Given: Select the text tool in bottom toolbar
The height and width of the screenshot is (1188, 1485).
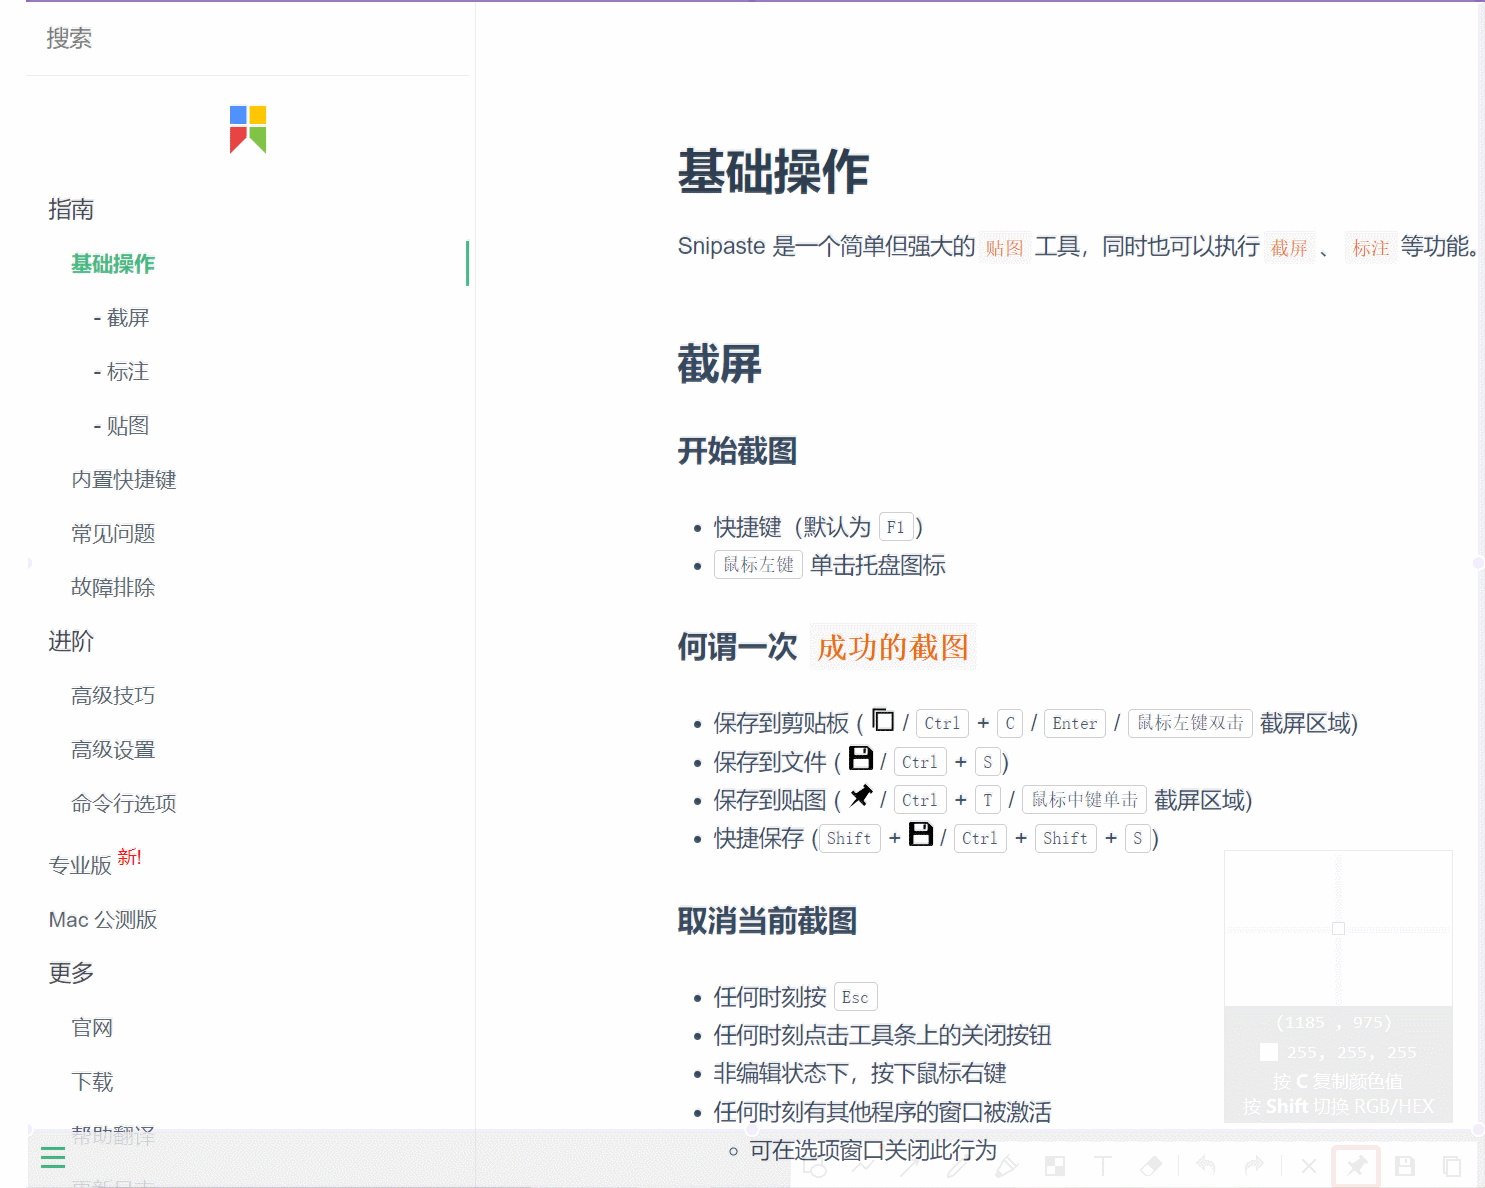Looking at the screenshot, I should [1103, 1166].
